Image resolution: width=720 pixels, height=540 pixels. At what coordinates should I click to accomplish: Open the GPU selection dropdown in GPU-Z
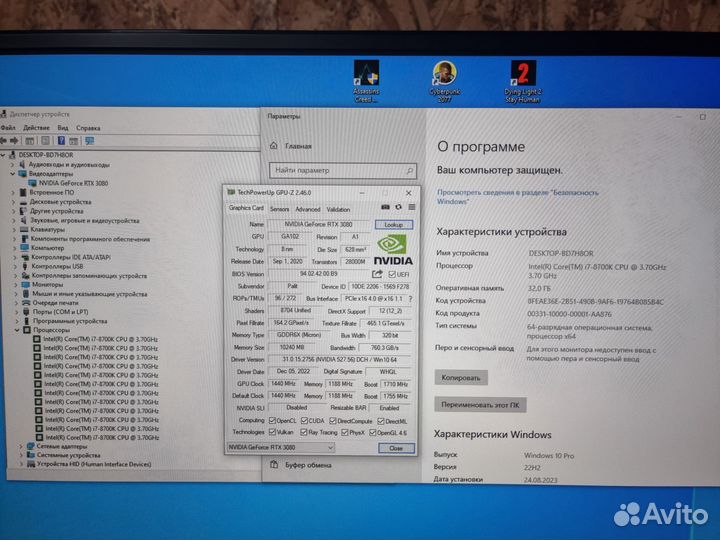click(x=281, y=447)
